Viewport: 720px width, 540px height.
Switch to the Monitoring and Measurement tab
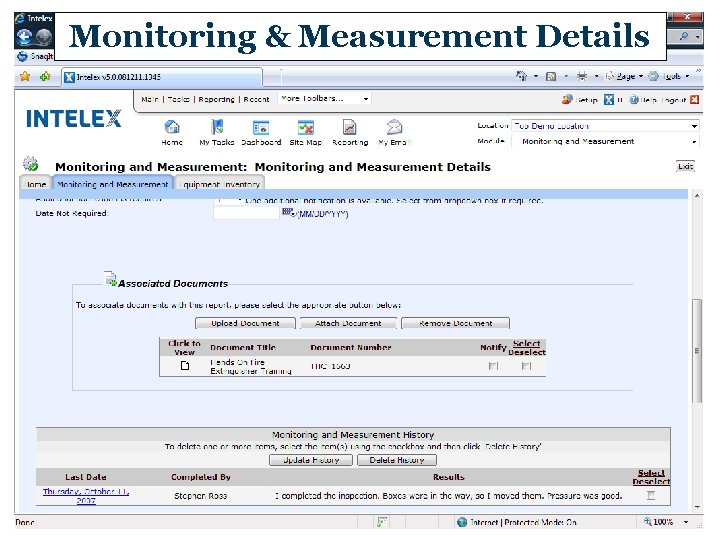(x=112, y=184)
